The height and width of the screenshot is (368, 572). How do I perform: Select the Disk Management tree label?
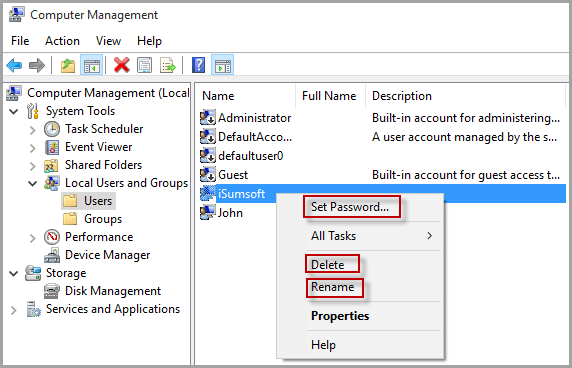coord(113,291)
